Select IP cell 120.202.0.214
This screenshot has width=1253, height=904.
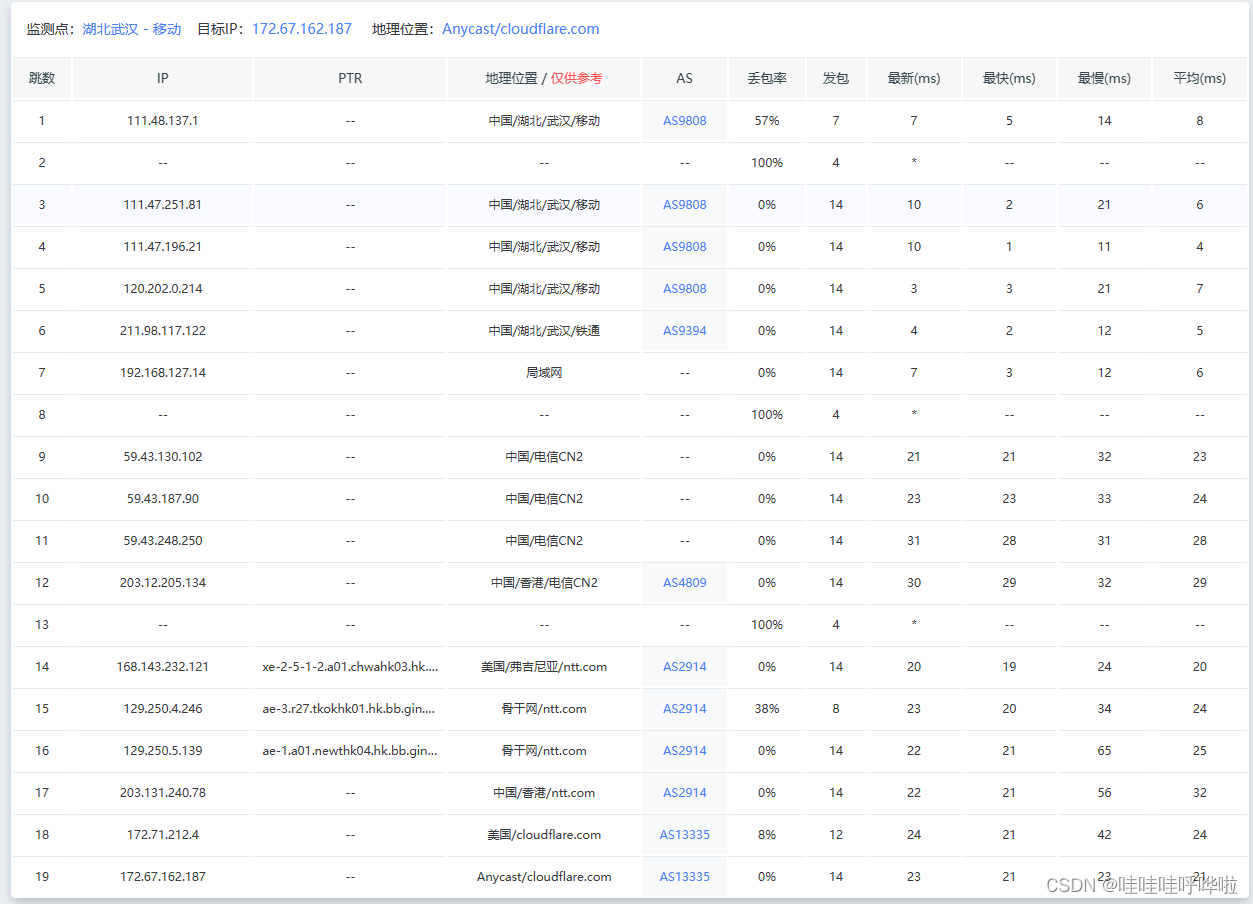pos(163,289)
